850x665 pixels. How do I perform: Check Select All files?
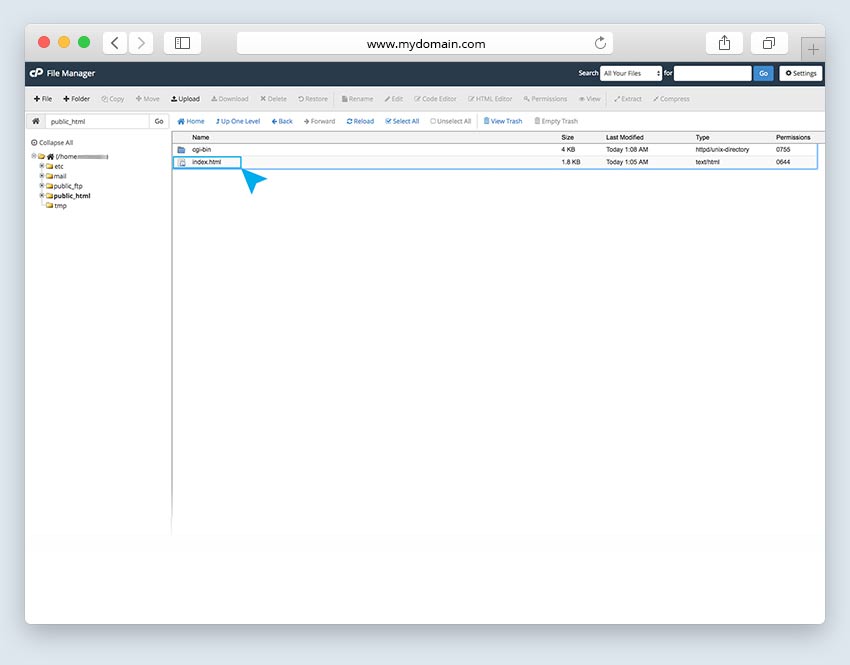(x=402, y=121)
